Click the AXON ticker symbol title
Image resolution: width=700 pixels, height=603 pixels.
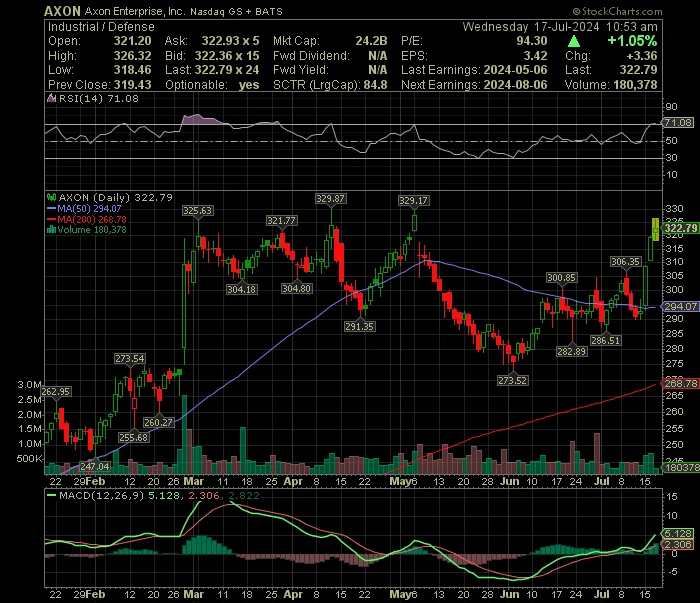(x=62, y=11)
